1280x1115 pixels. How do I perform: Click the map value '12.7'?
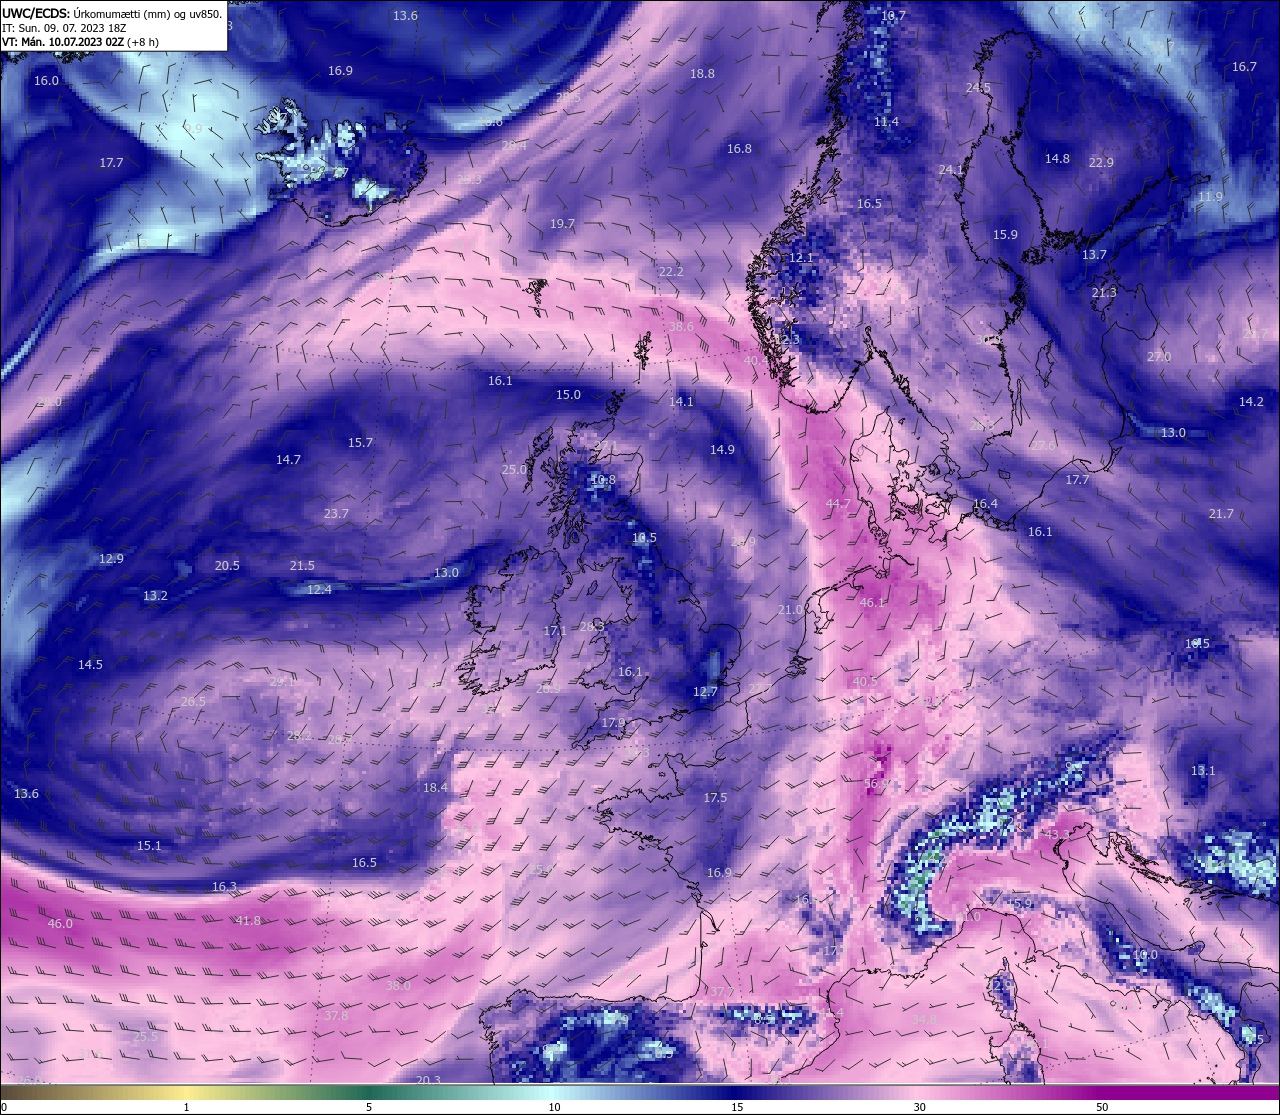click(x=705, y=691)
